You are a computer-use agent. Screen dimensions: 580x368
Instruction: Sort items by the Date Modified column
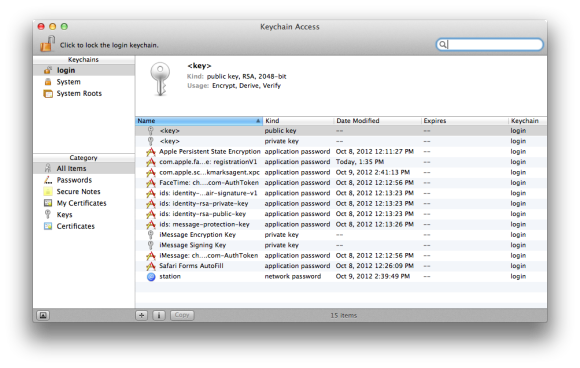tap(378, 121)
